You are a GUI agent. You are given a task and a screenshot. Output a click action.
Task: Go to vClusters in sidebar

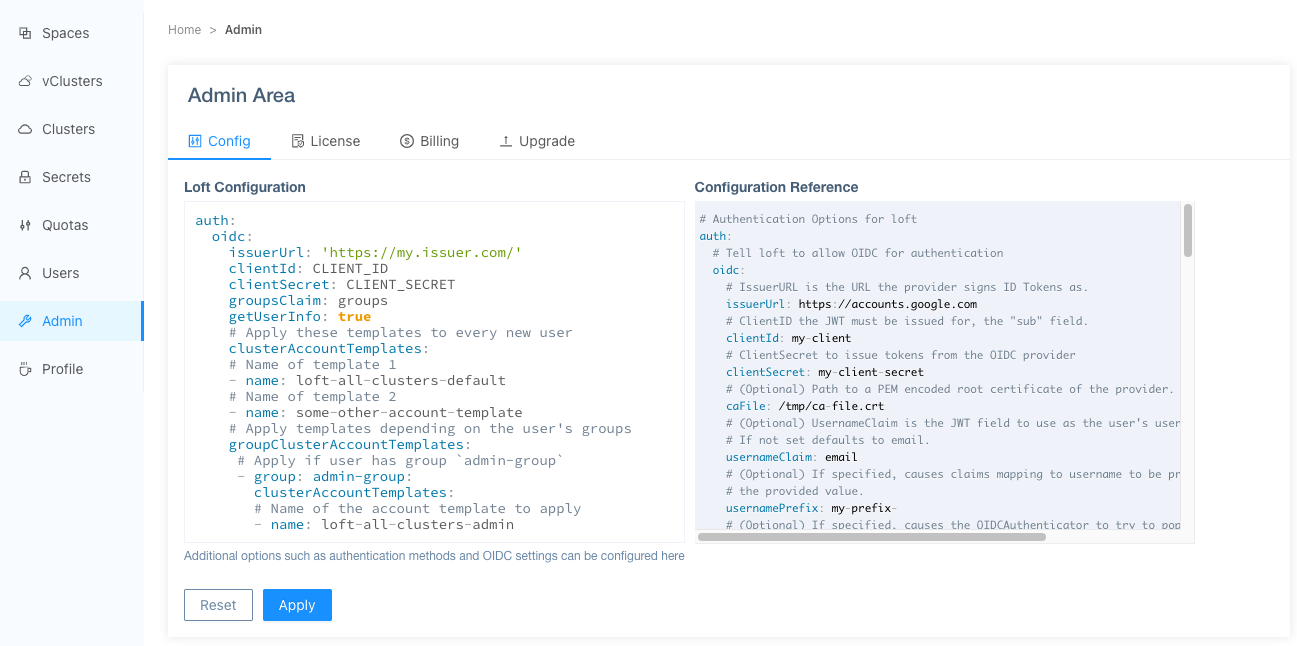point(71,81)
